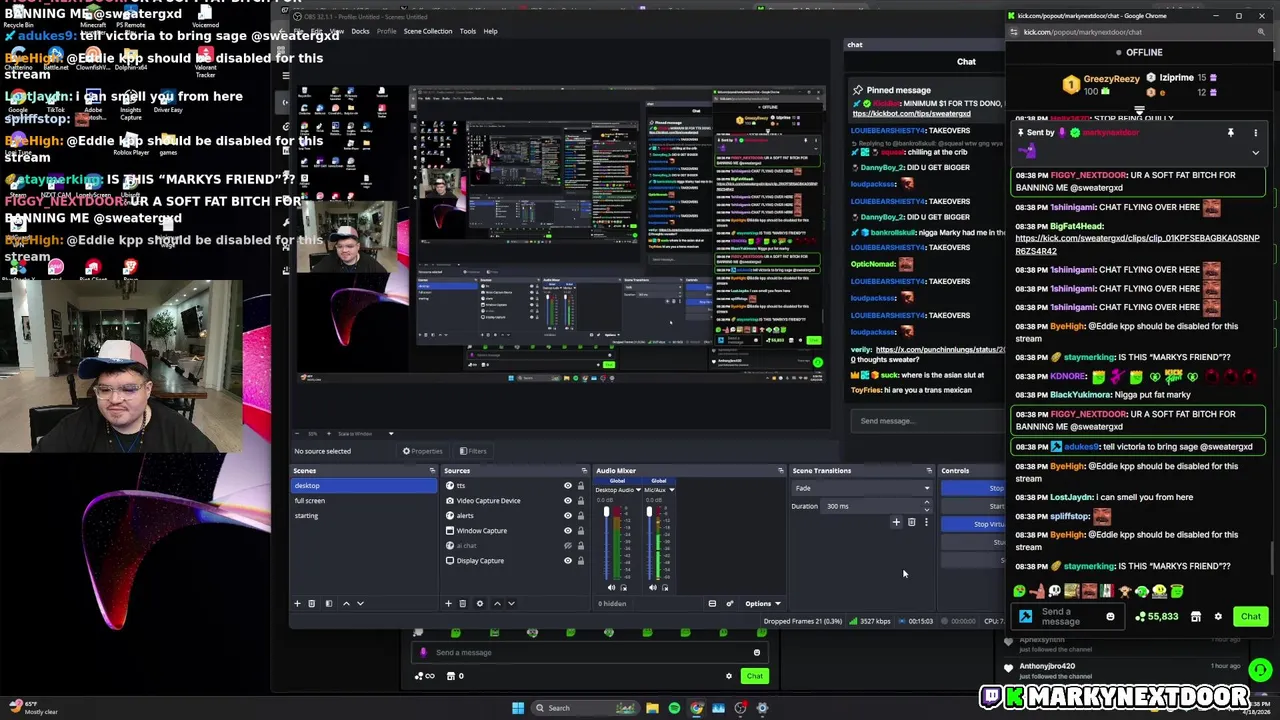This screenshot has height=720, width=1280.
Task: Unpin the pinned Kick chat message
Action: pyautogui.click(x=1230, y=132)
